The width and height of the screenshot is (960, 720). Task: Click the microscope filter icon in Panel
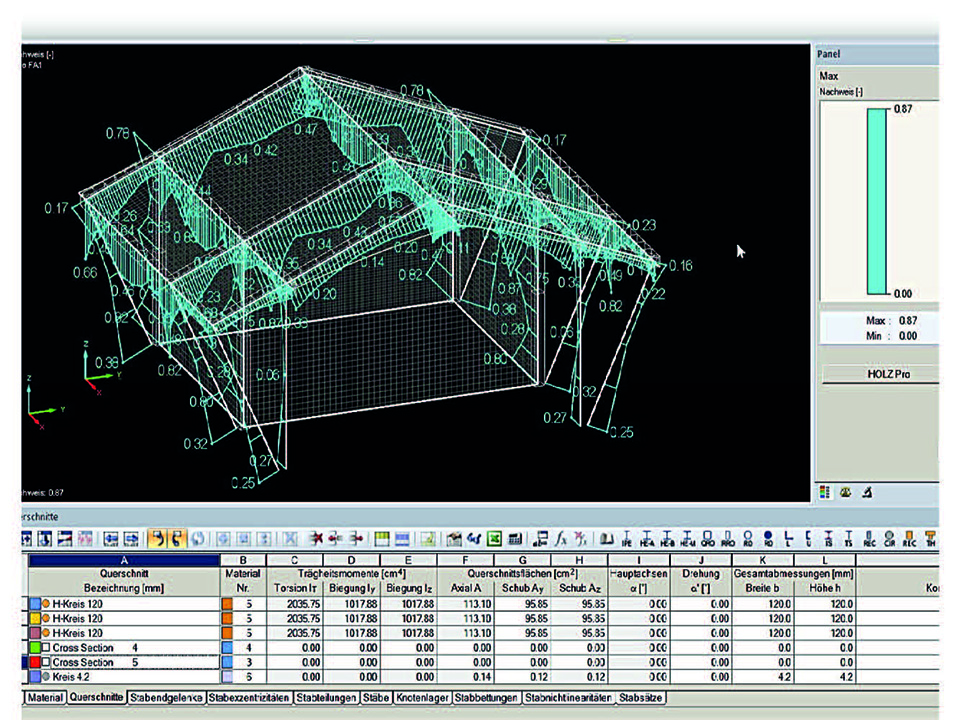tap(867, 492)
